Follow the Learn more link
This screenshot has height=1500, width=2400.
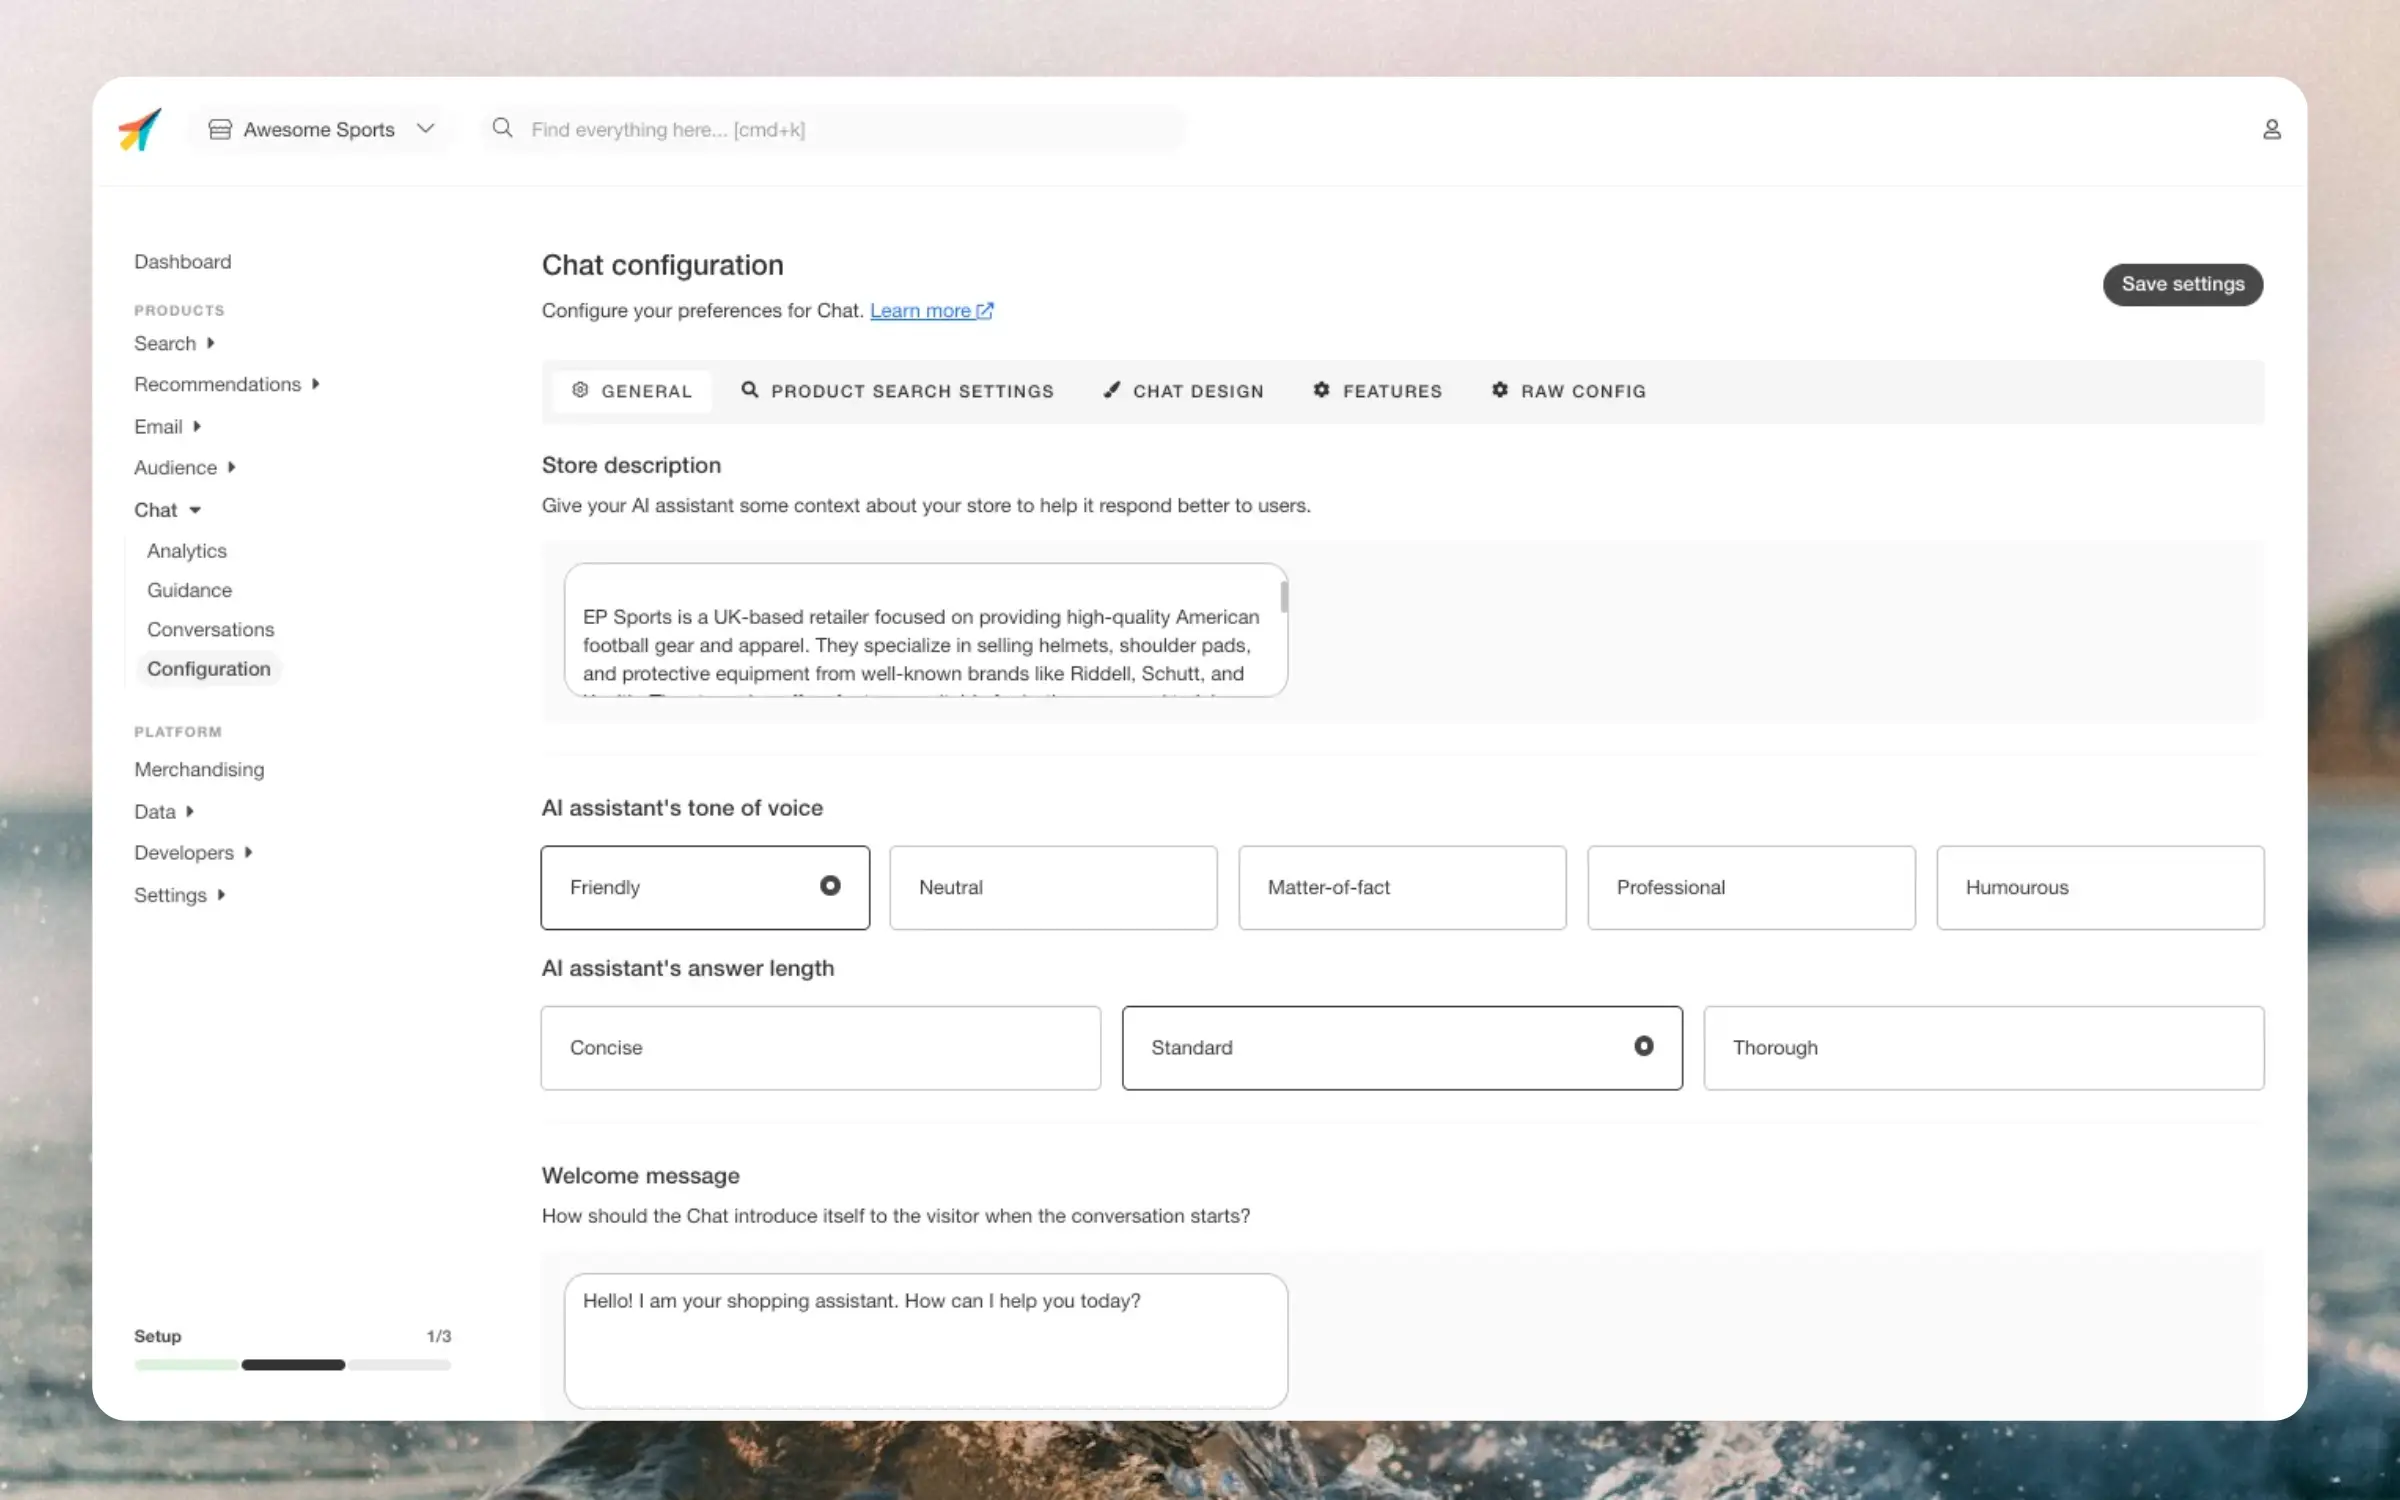pos(919,311)
